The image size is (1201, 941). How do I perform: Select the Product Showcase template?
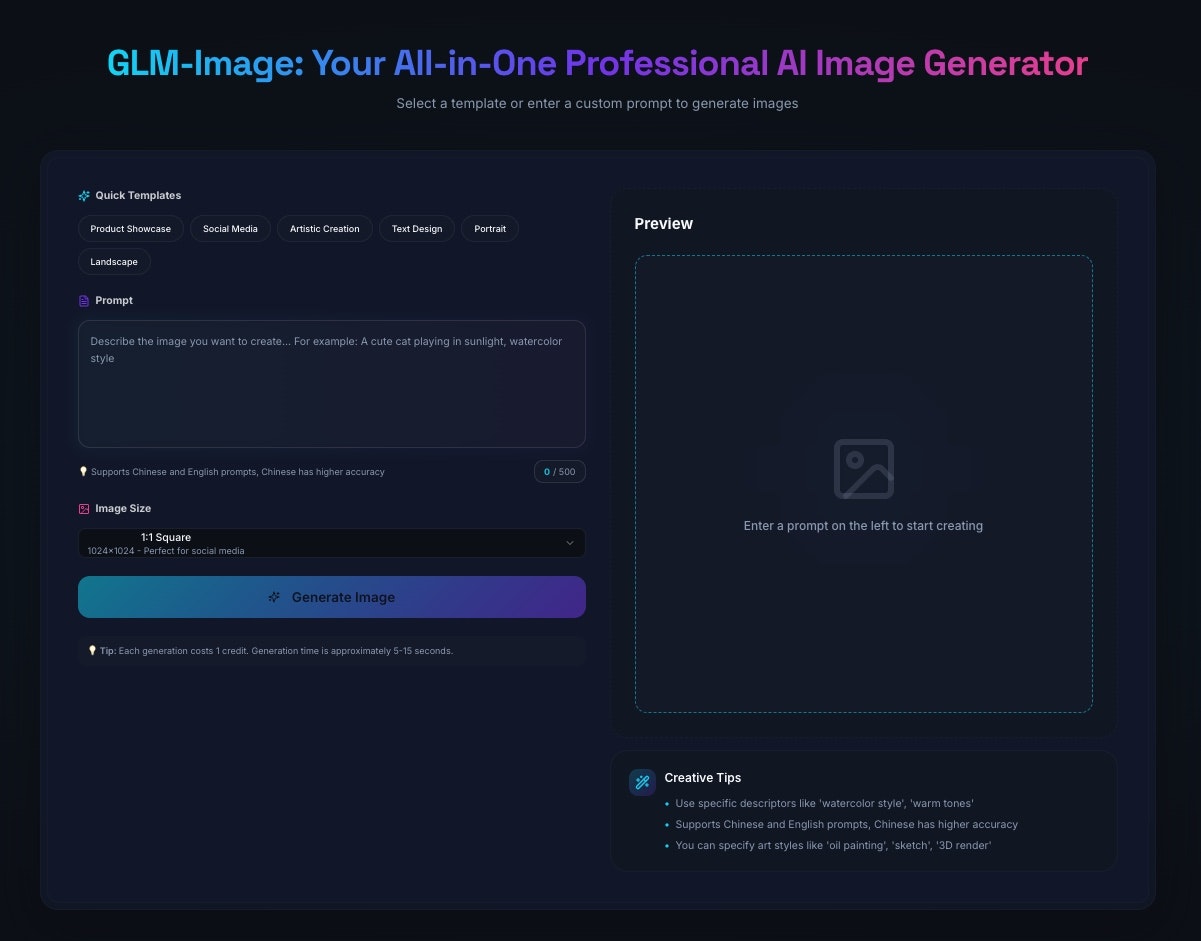pos(129,228)
